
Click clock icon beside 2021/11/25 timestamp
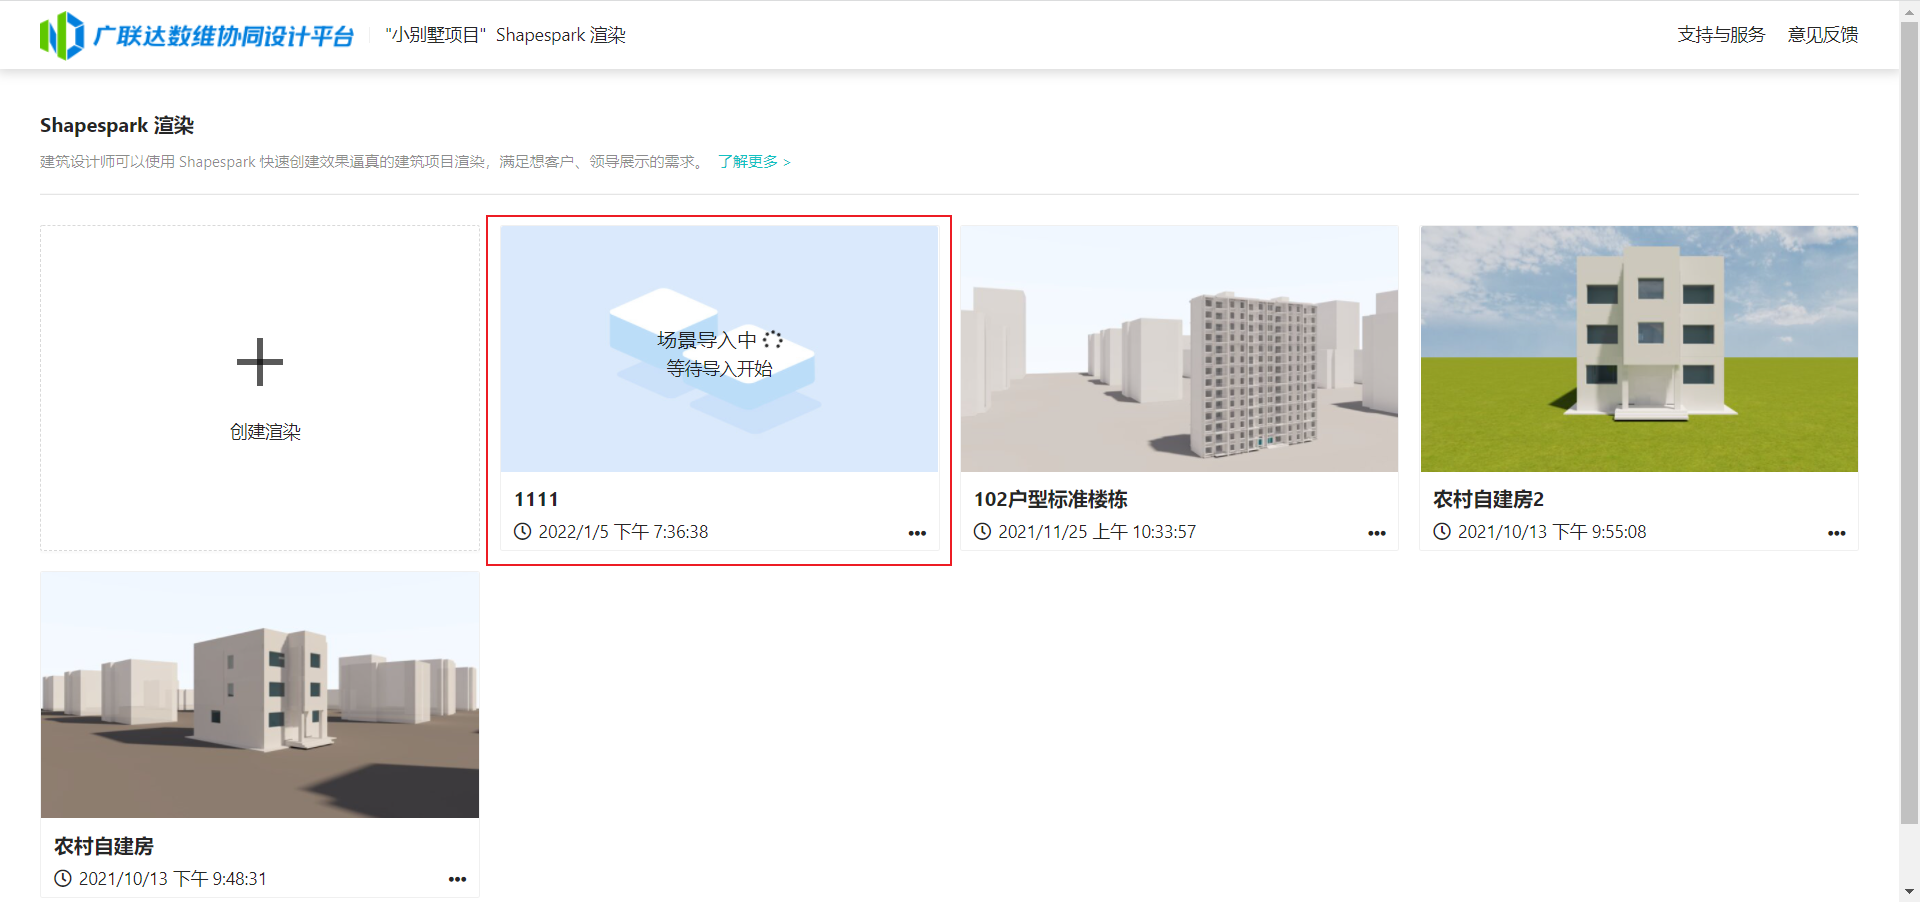(x=983, y=532)
